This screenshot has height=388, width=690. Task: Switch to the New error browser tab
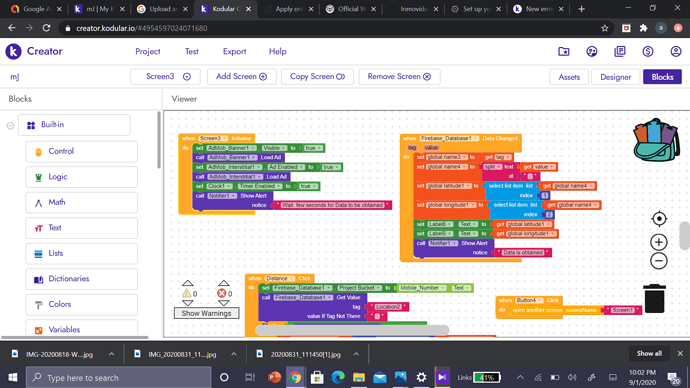(538, 9)
